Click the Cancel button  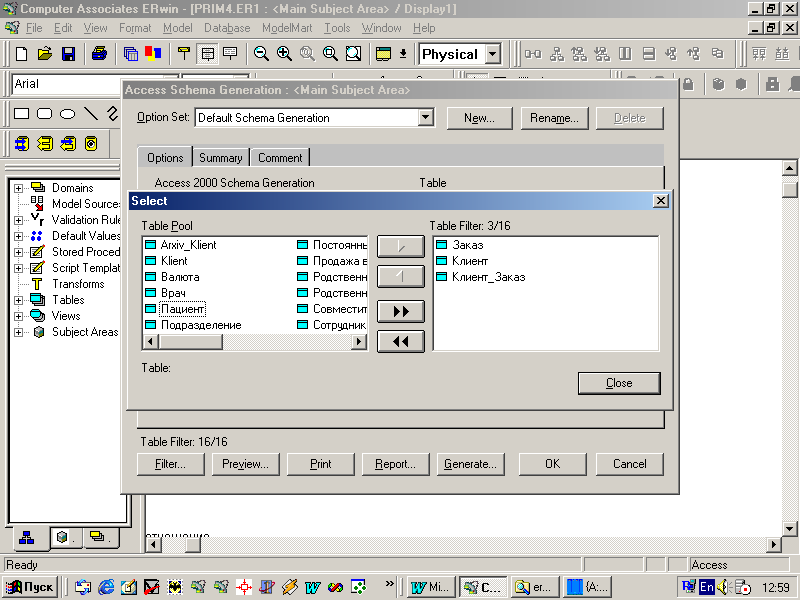[630, 464]
